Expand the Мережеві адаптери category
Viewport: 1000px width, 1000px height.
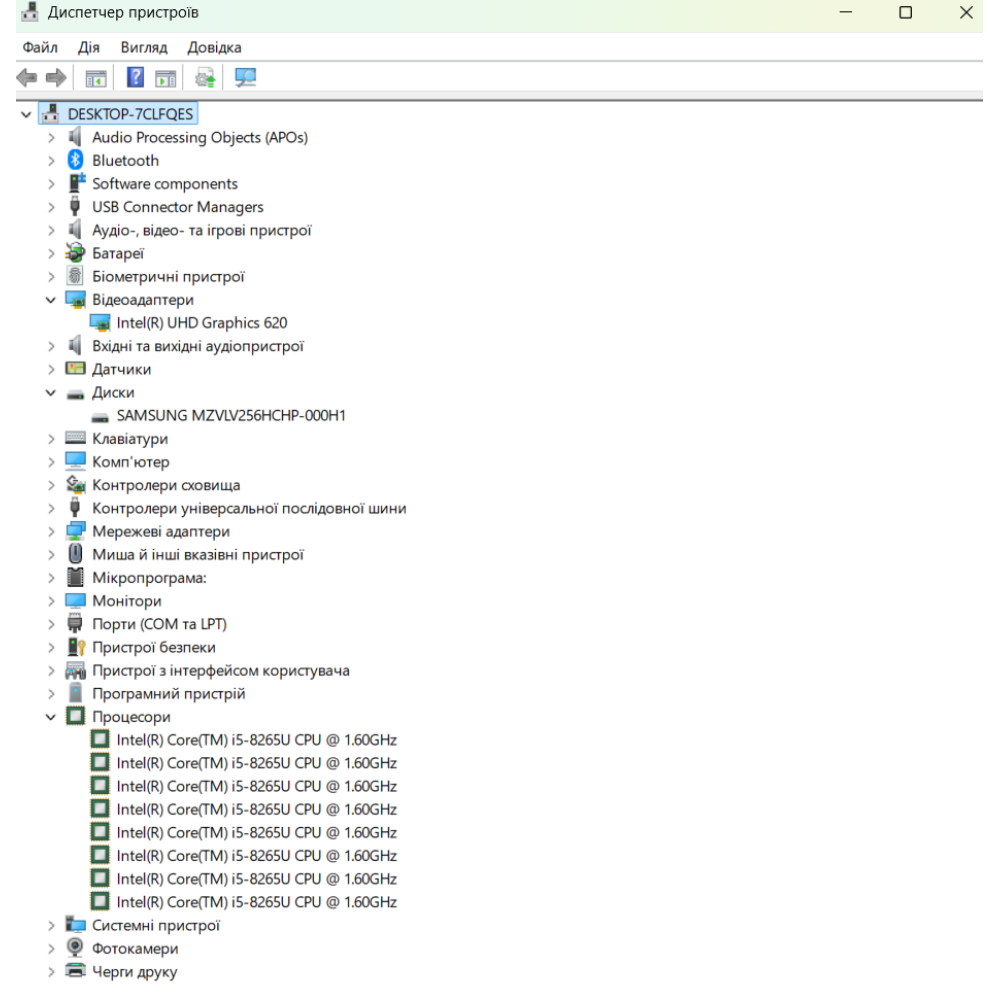tap(51, 531)
